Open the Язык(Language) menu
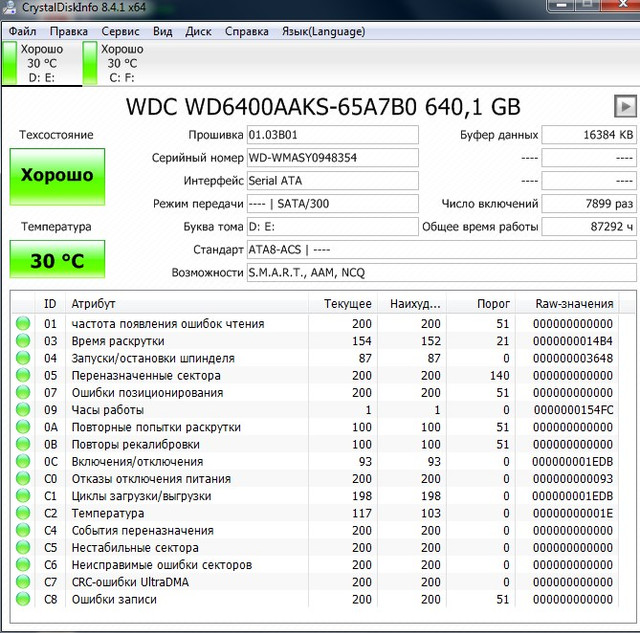Viewport: 640px width, 633px height. [323, 31]
